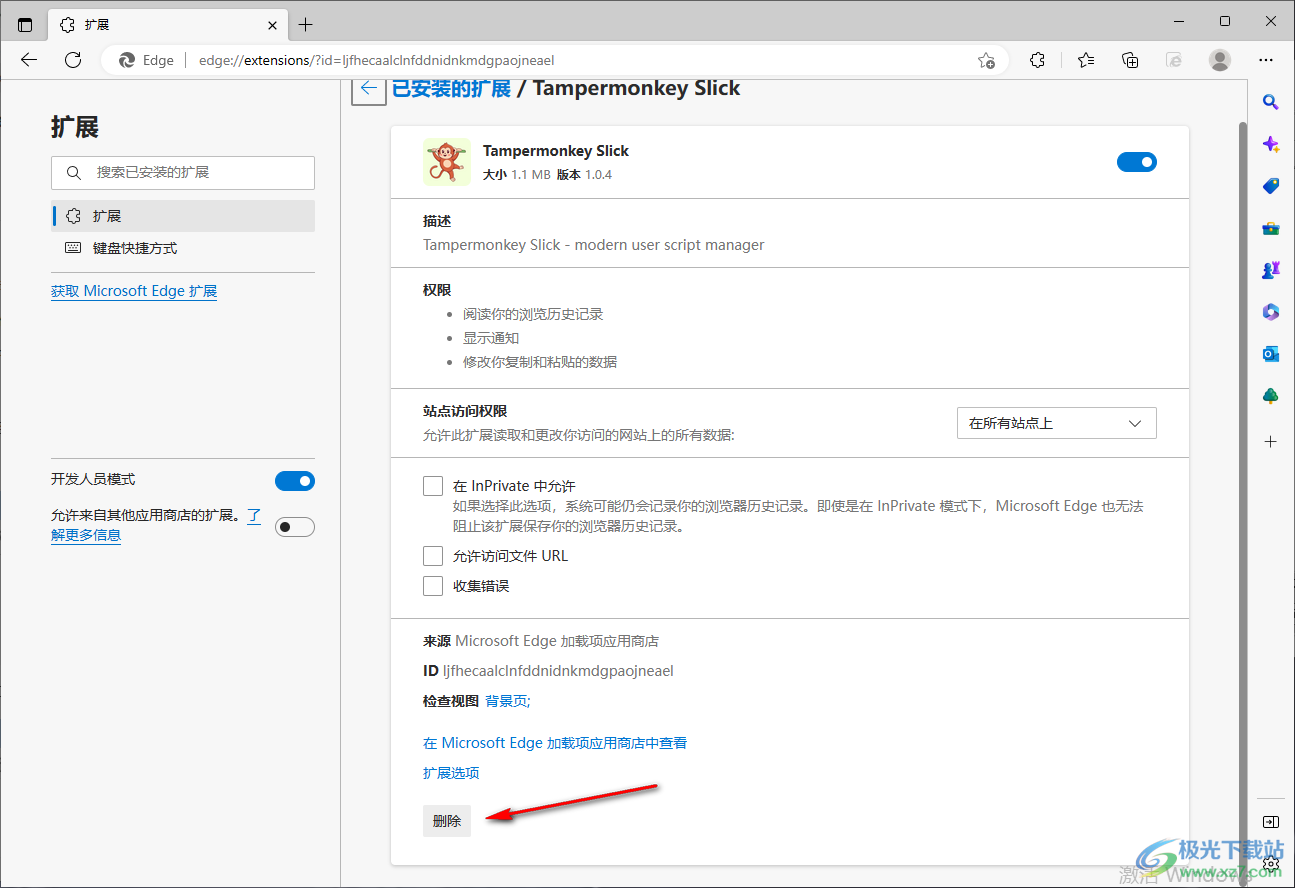Open the Tools briefcase icon in sidebar
The image size is (1295, 888).
point(1271,228)
